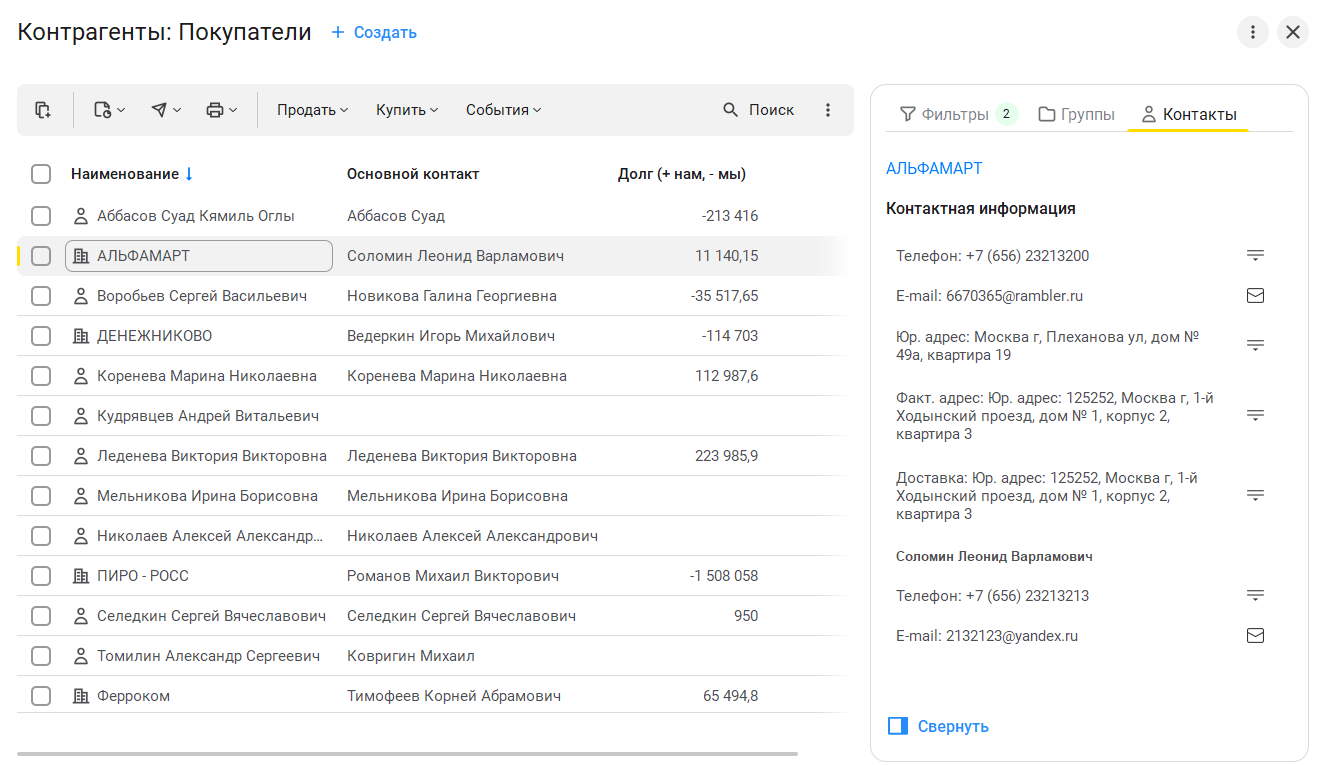1319x765 pixels.
Task: Check the box for ДЕНЕЖНИКОВО row
Action: tap(41, 336)
